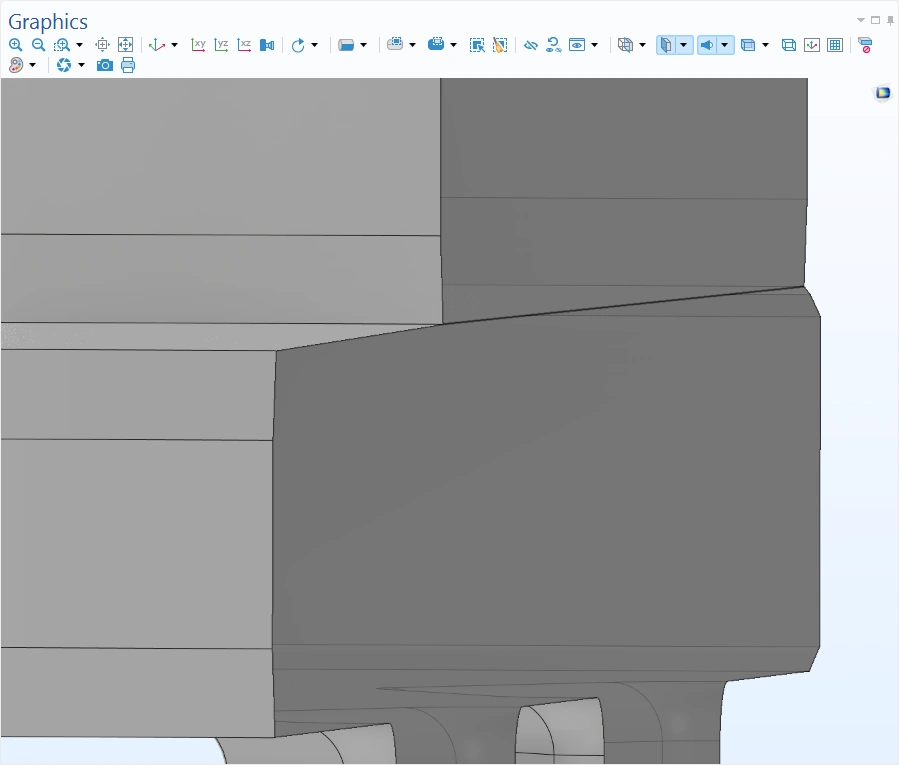Print the graphics using the printer icon

click(128, 65)
